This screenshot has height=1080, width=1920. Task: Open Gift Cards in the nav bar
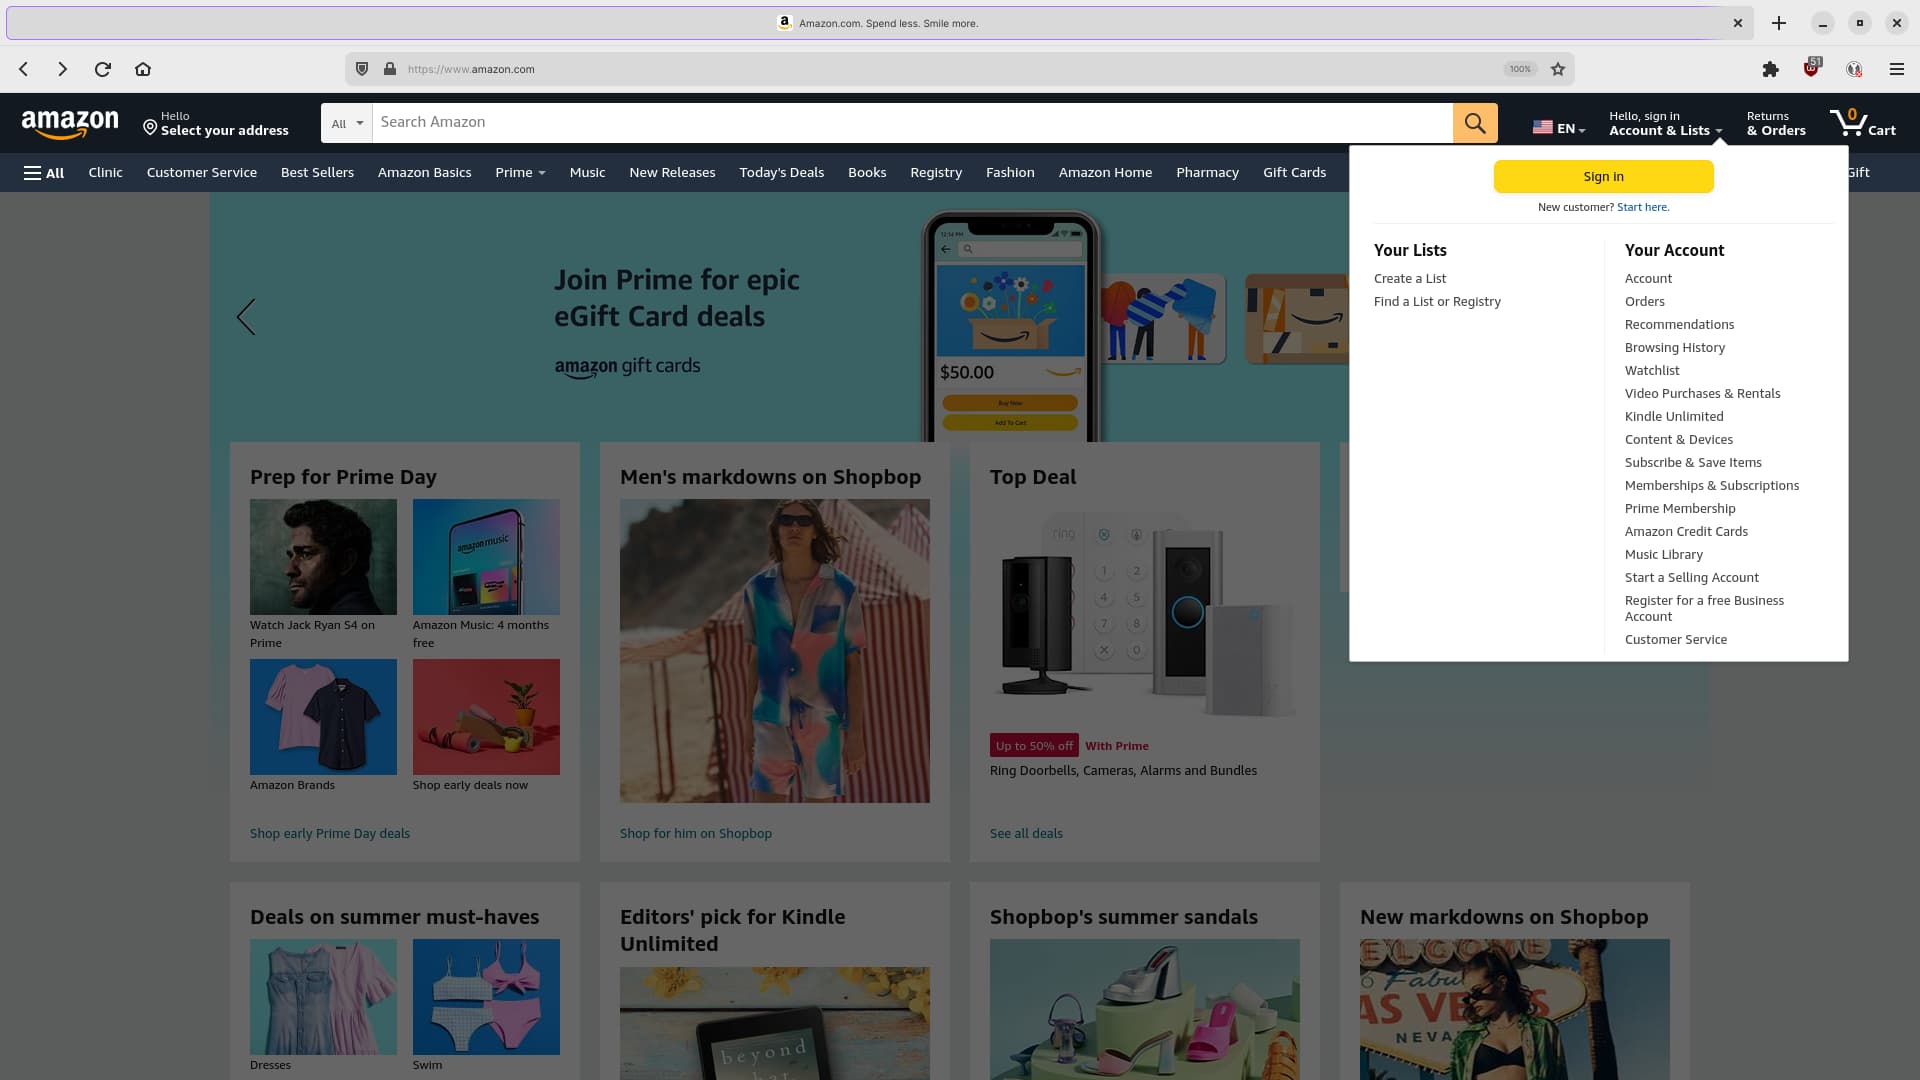1294,173
